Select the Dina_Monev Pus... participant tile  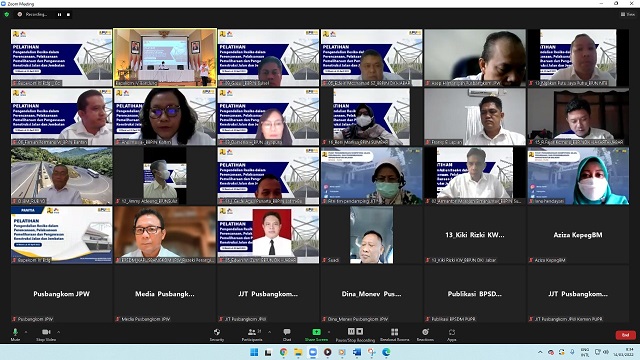point(371,294)
